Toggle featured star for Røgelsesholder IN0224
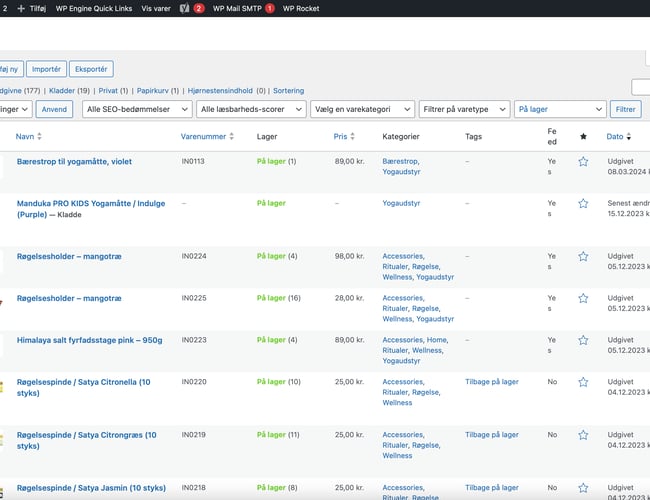Screen dimensions: 650x500 pyautogui.click(x=583, y=256)
